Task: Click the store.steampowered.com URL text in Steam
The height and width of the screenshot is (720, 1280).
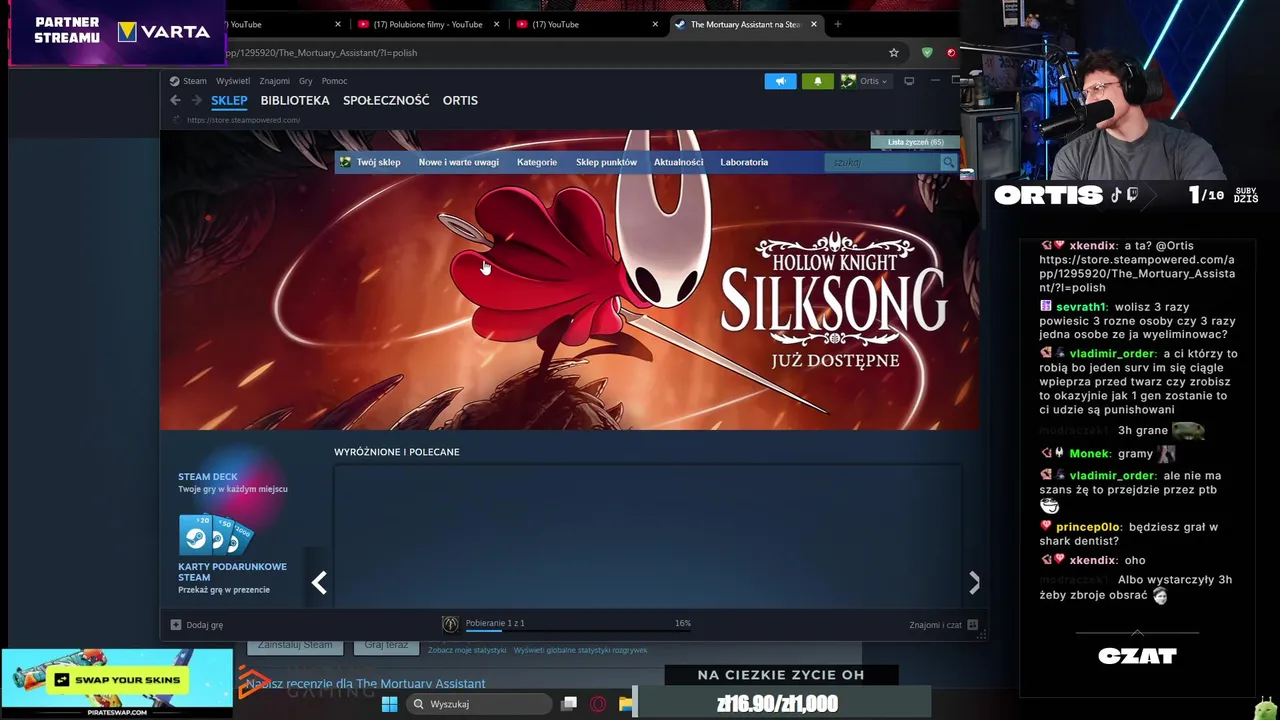Action: pos(243,120)
